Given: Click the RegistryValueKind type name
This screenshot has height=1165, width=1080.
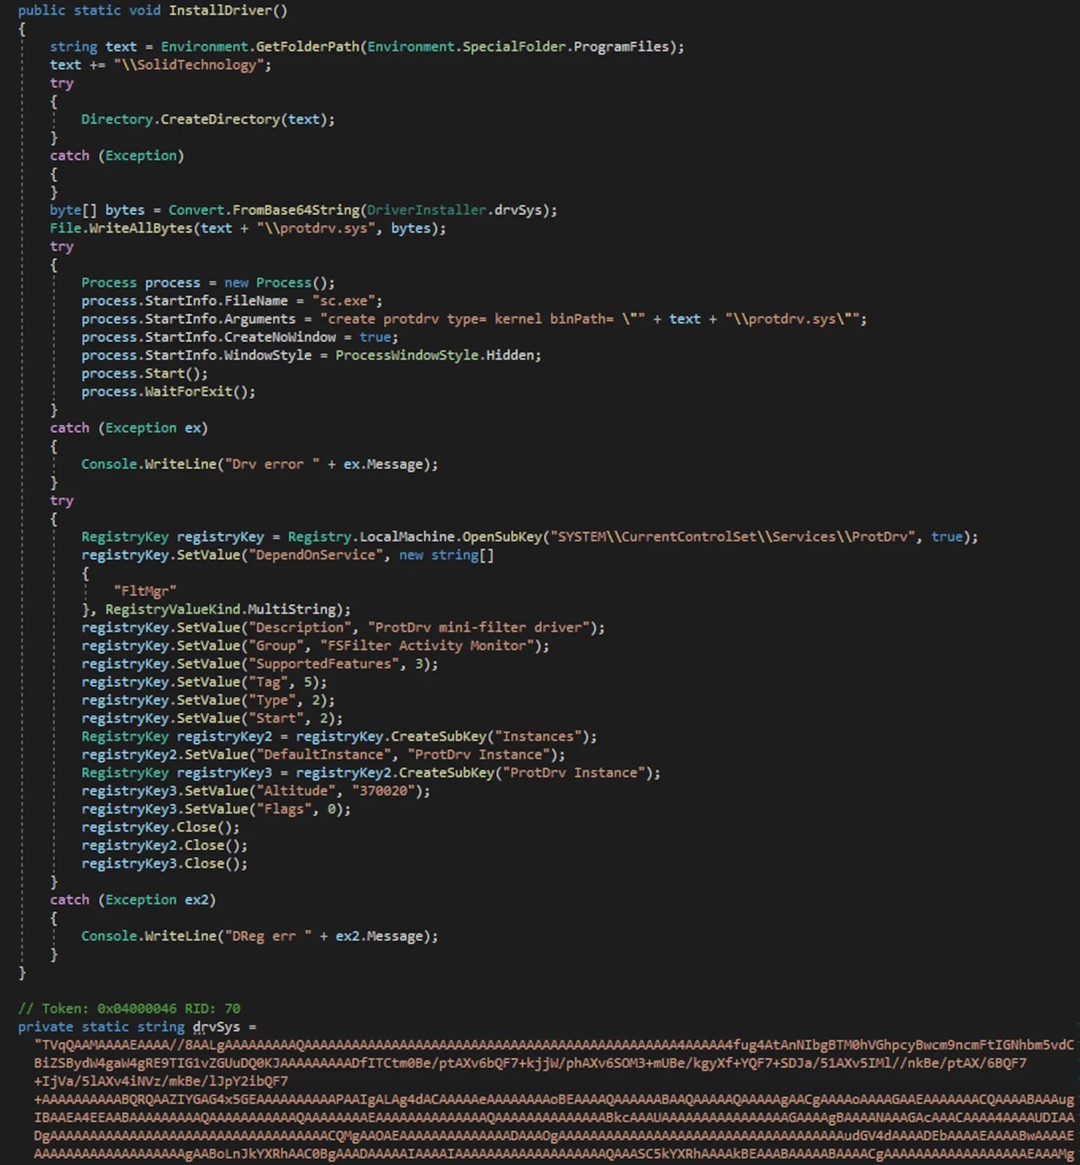Looking at the screenshot, I should click(x=172, y=609).
